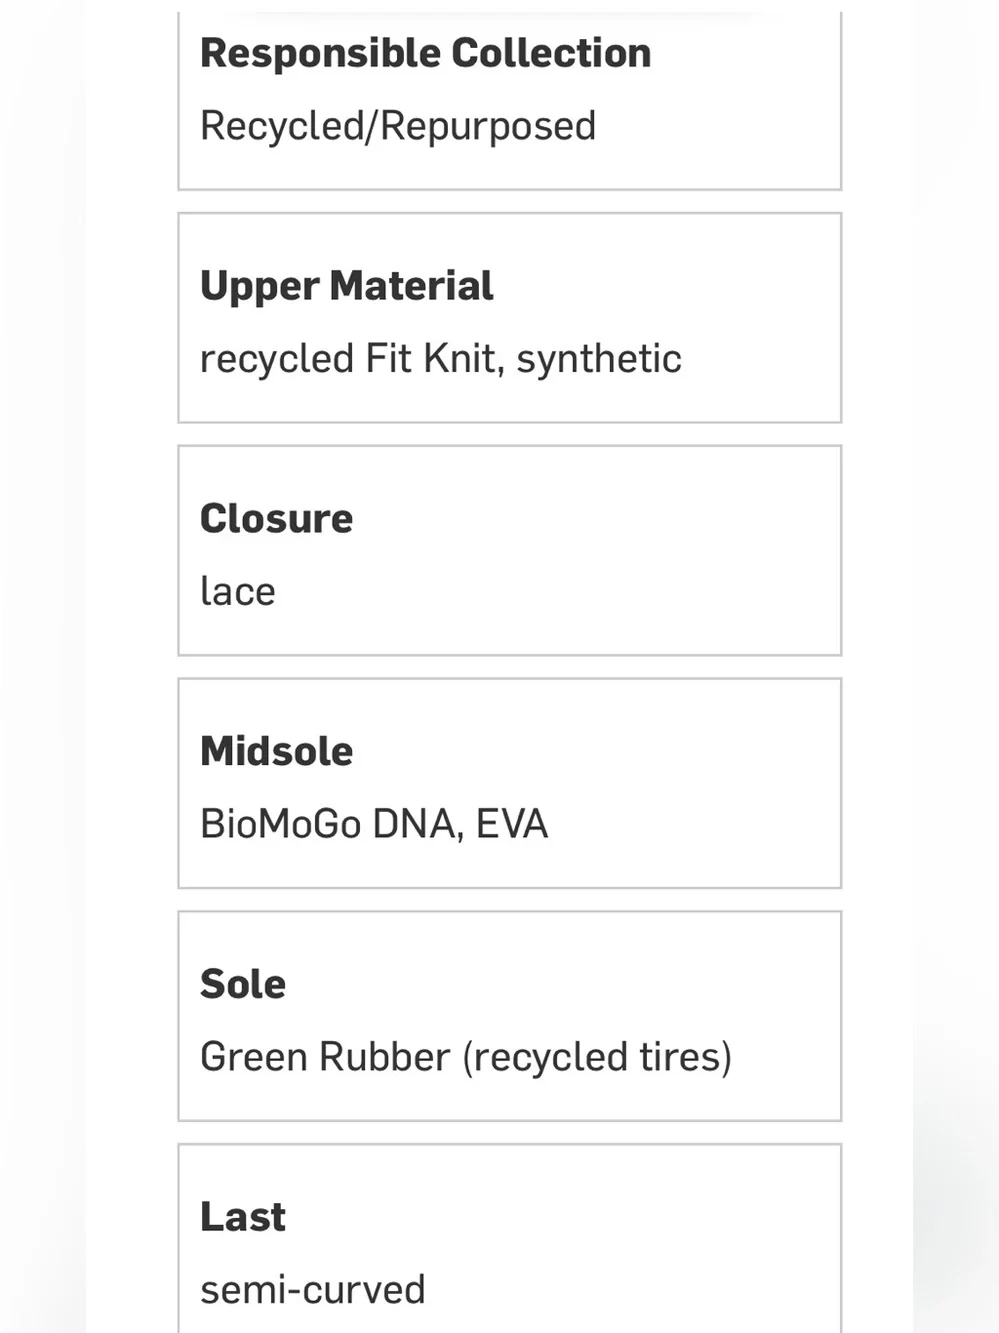Click the recycled Fit Knit, synthetic text
Viewport: 999px width, 1333px height.
click(441, 358)
